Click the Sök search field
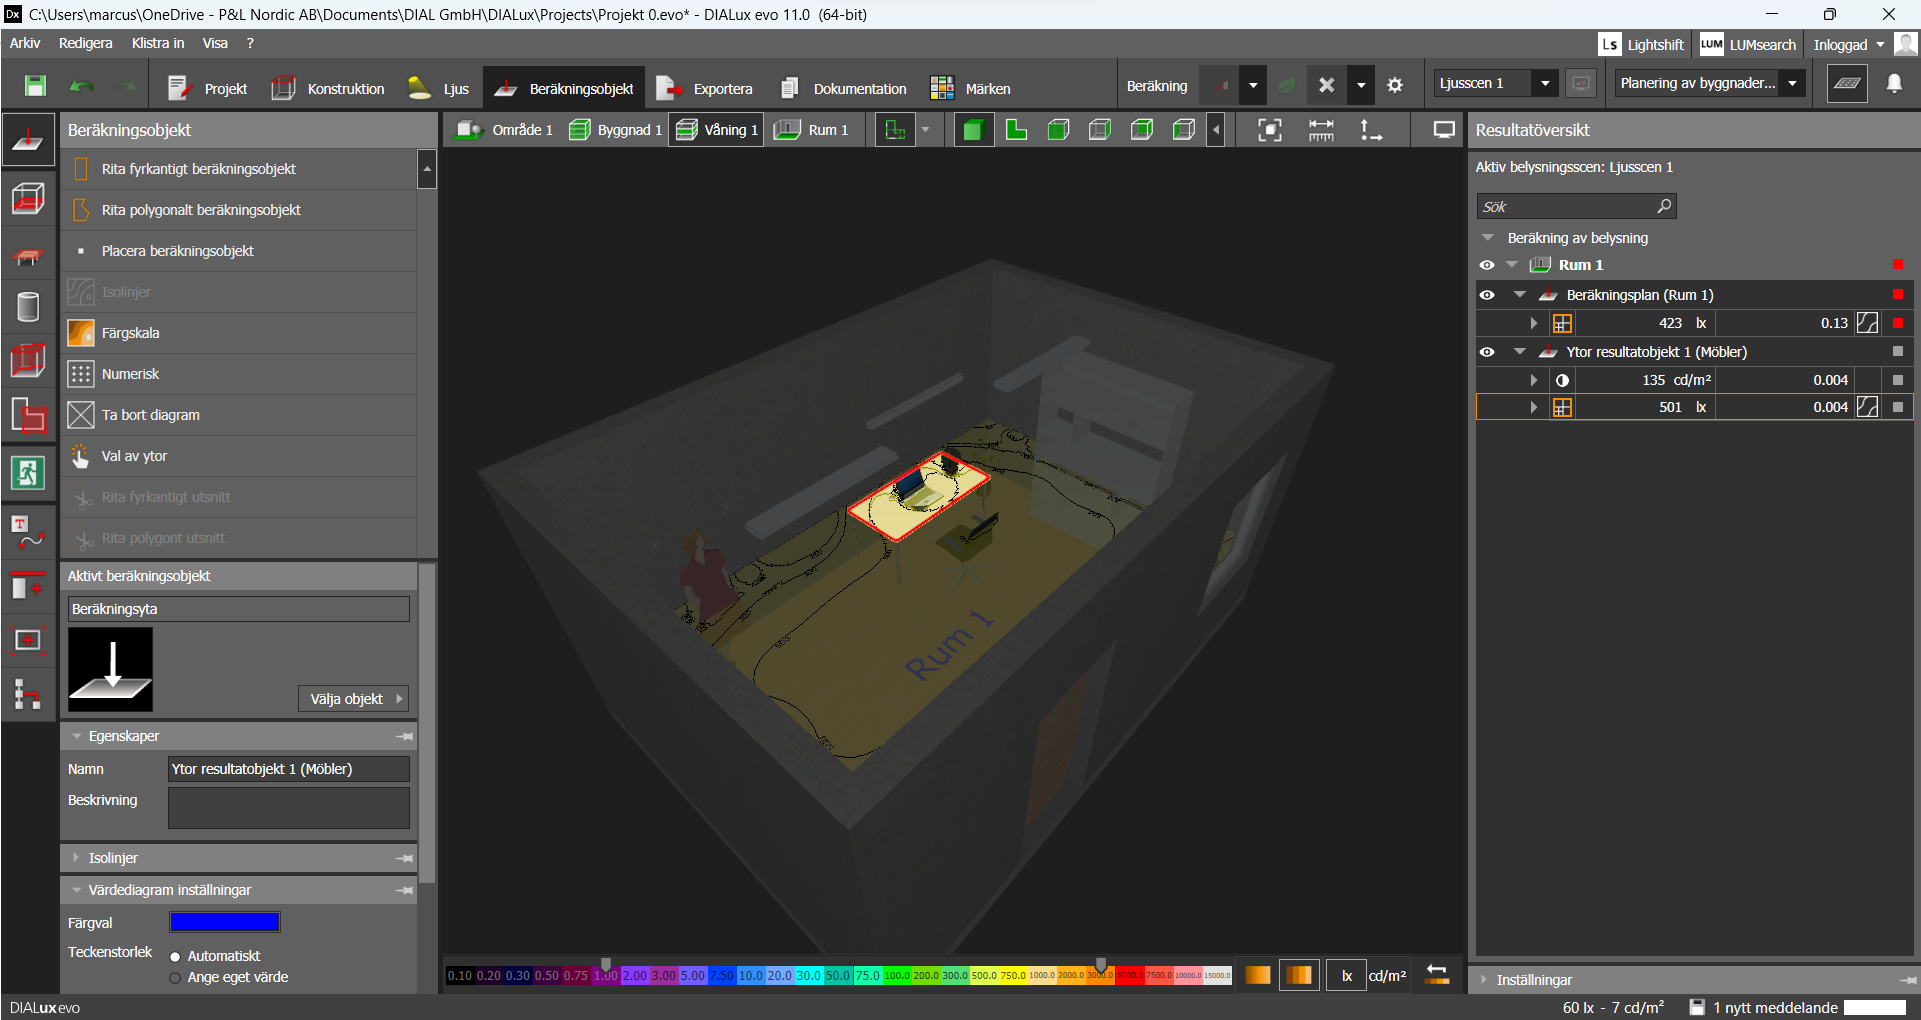 1576,206
